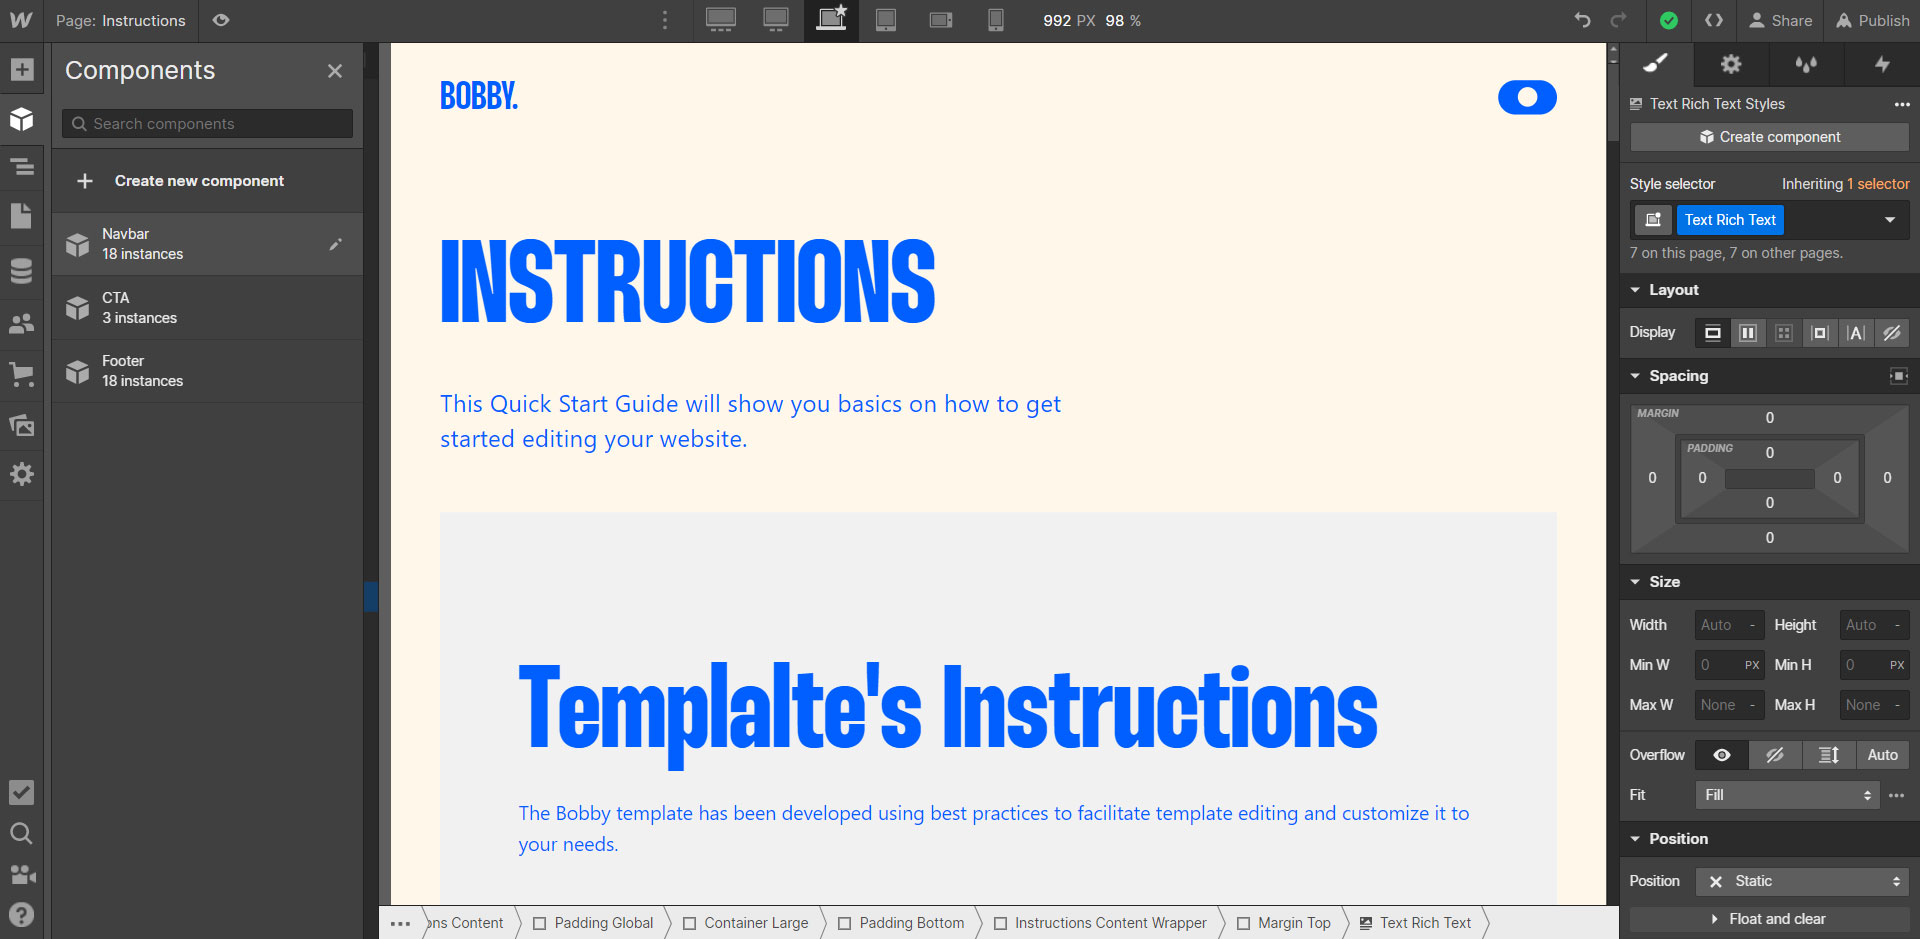Open the Pages panel
The height and width of the screenshot is (939, 1920).
pyautogui.click(x=22, y=216)
